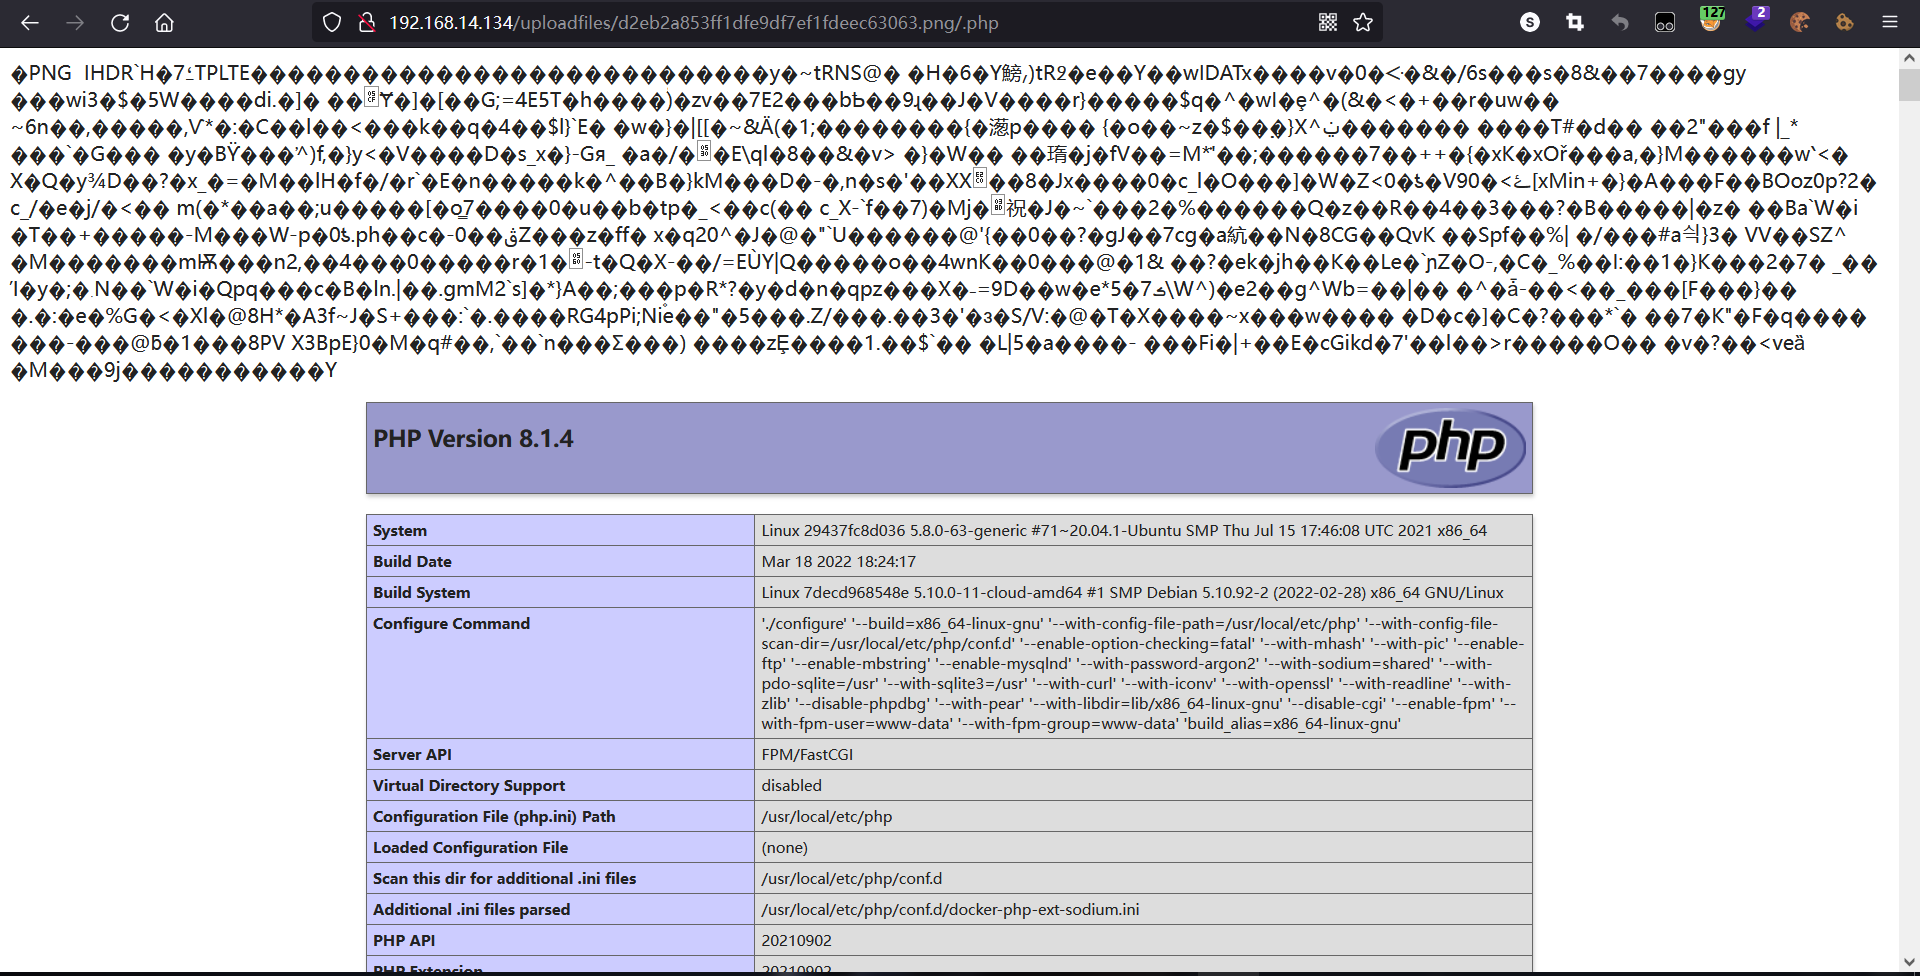
Task: Click the Linux 29437fc8d036 system value
Action: (x=1124, y=530)
